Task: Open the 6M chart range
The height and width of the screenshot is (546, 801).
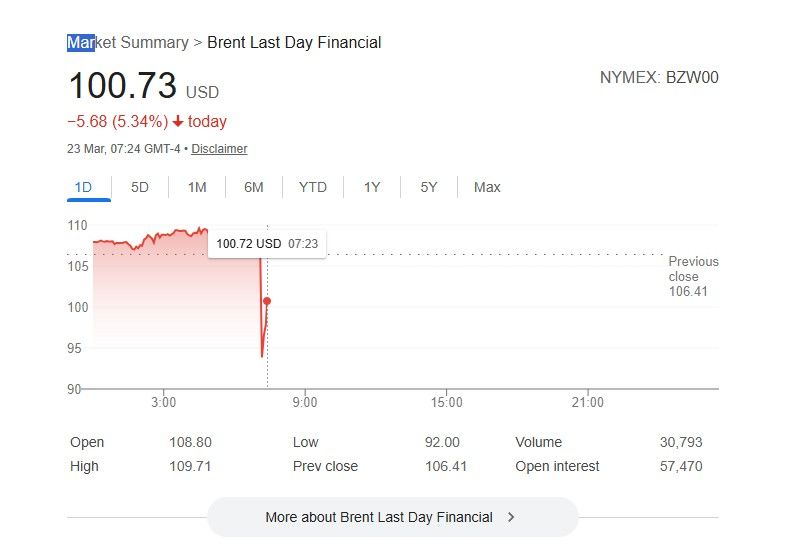Action: point(254,187)
